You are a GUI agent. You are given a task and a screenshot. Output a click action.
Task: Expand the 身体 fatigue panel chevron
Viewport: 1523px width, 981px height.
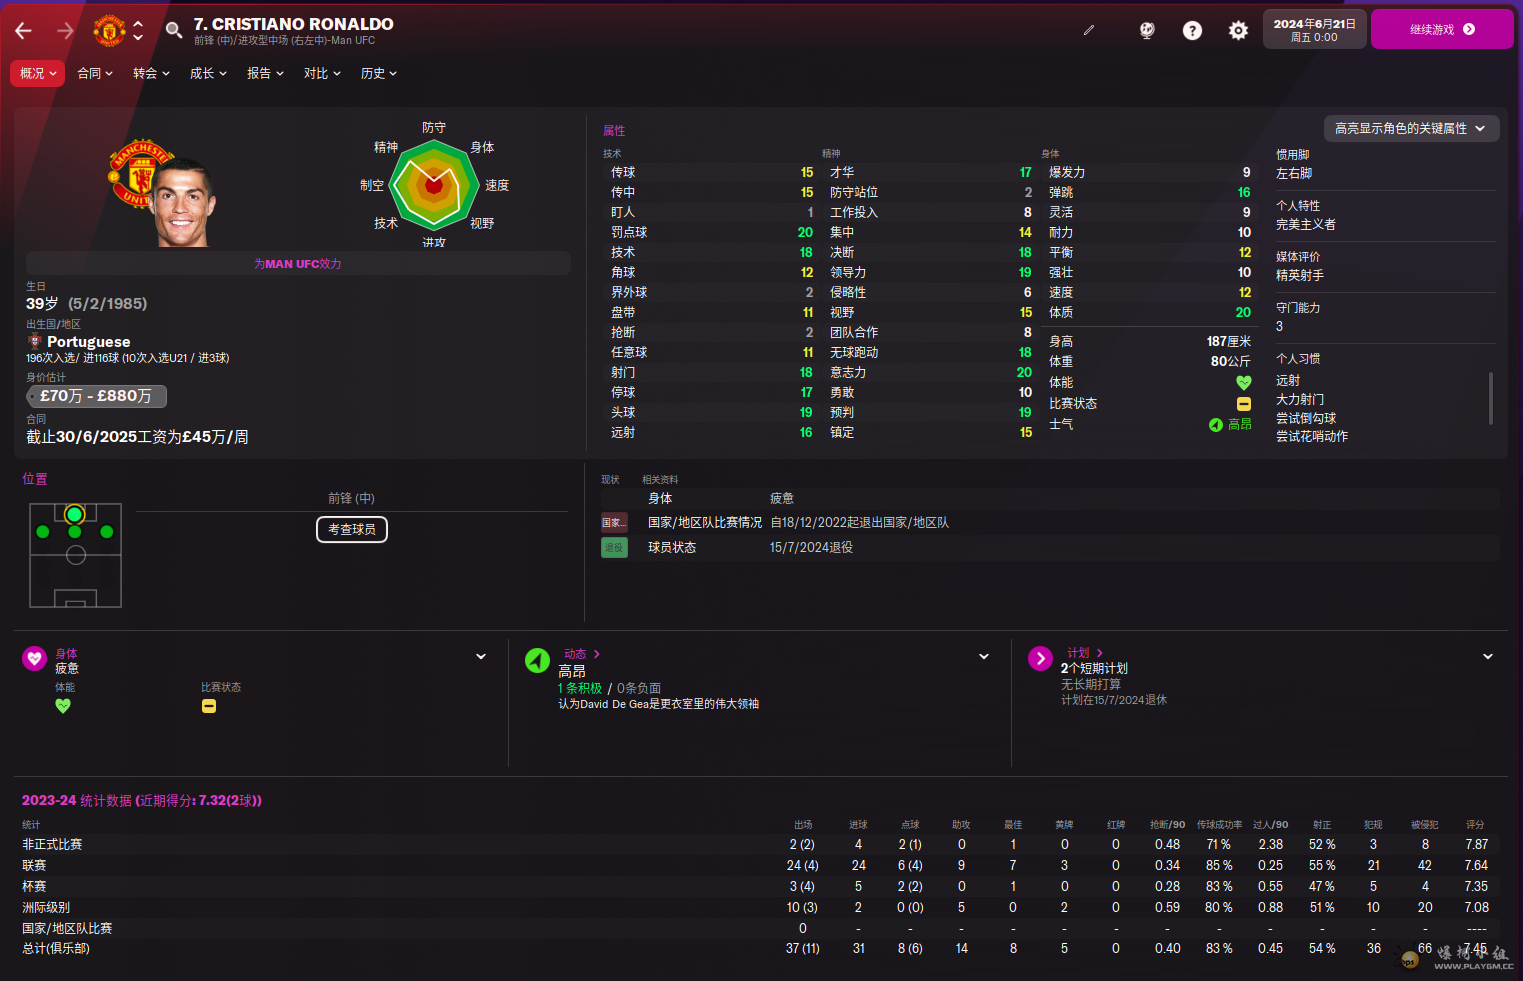click(x=481, y=657)
